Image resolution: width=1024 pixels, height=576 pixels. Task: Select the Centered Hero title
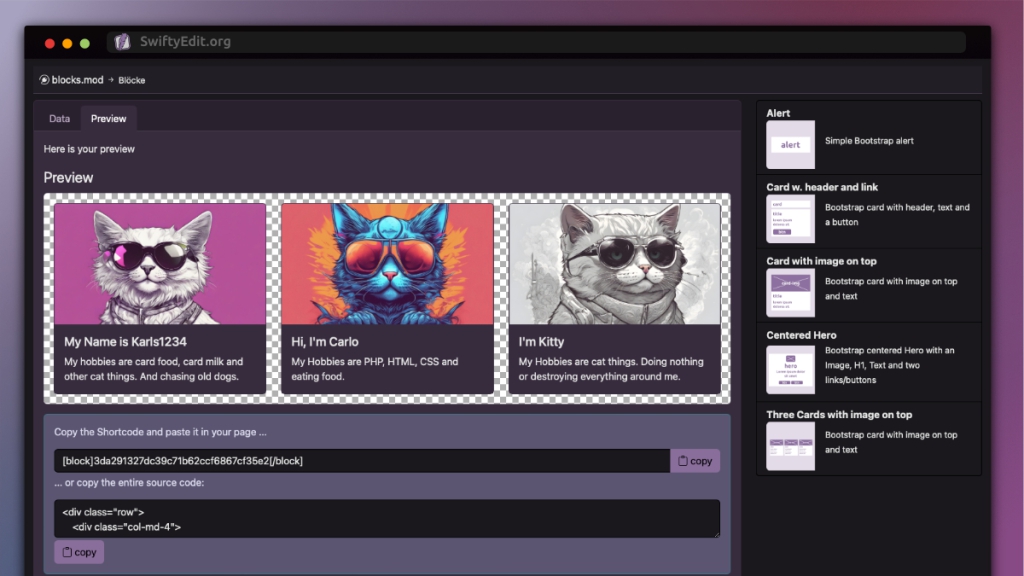[801, 335]
